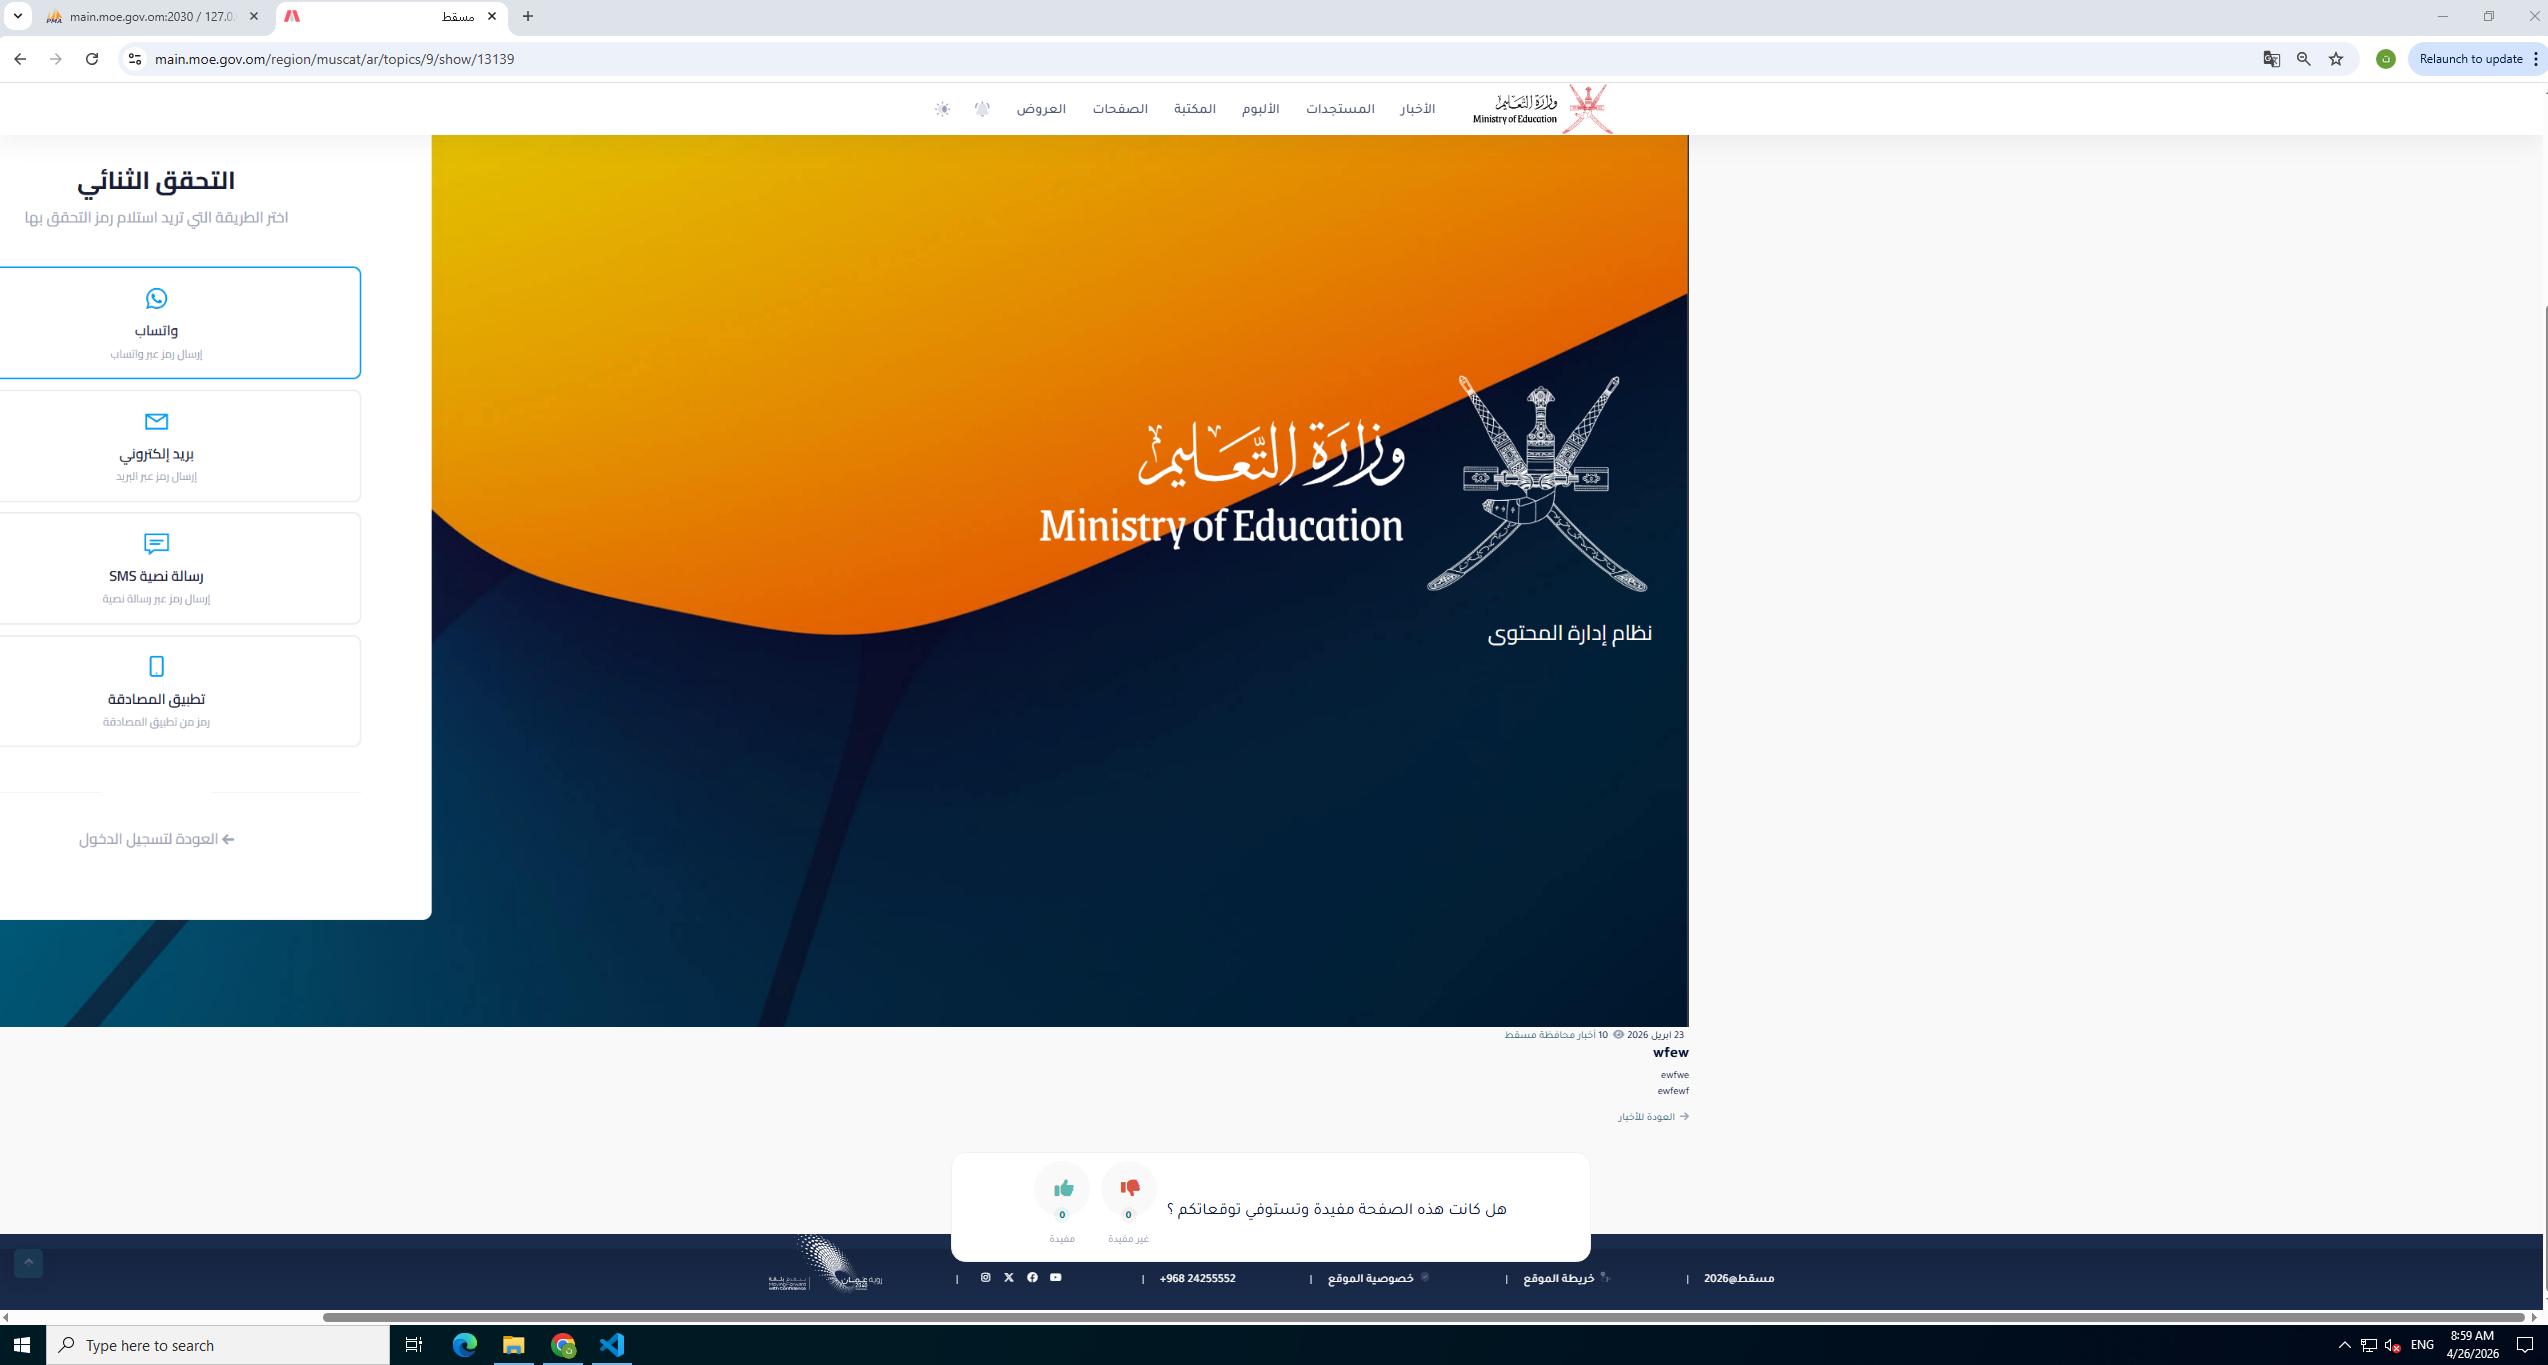2548x1365 pixels.
Task: Open Visual Studio Code from taskbar
Action: 612,1345
